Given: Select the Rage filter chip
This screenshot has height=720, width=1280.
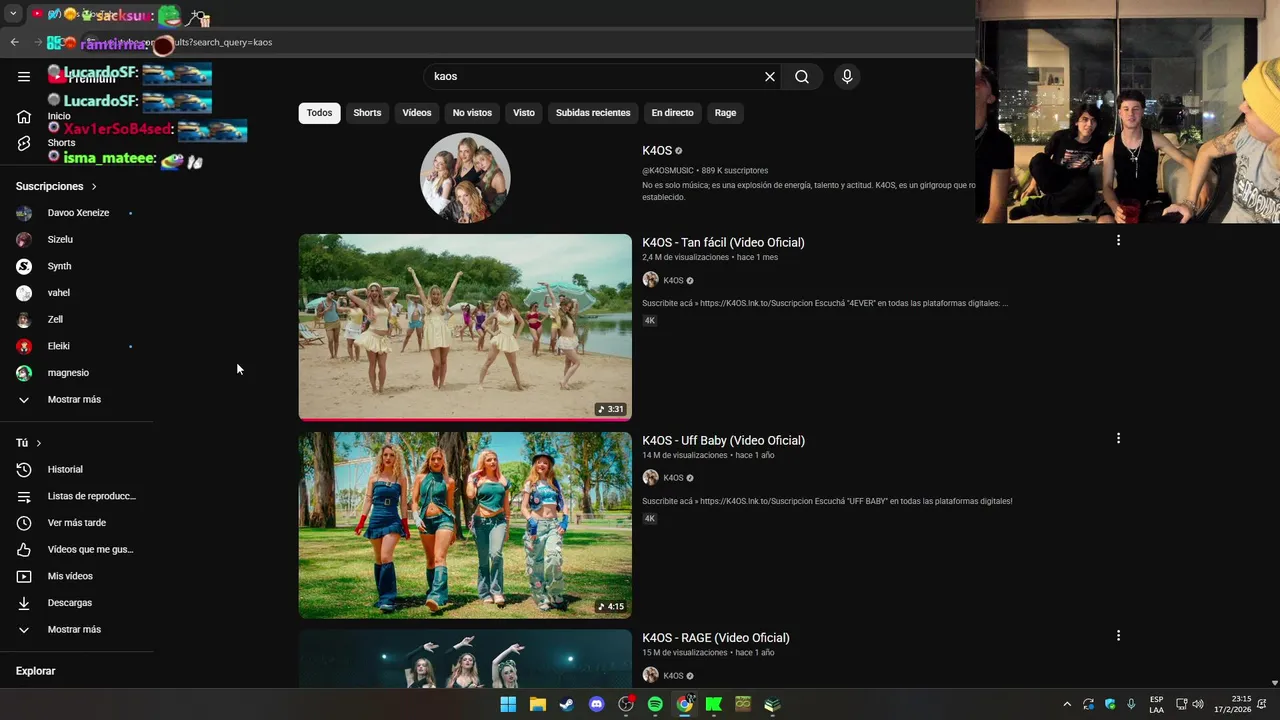Looking at the screenshot, I should (x=726, y=113).
